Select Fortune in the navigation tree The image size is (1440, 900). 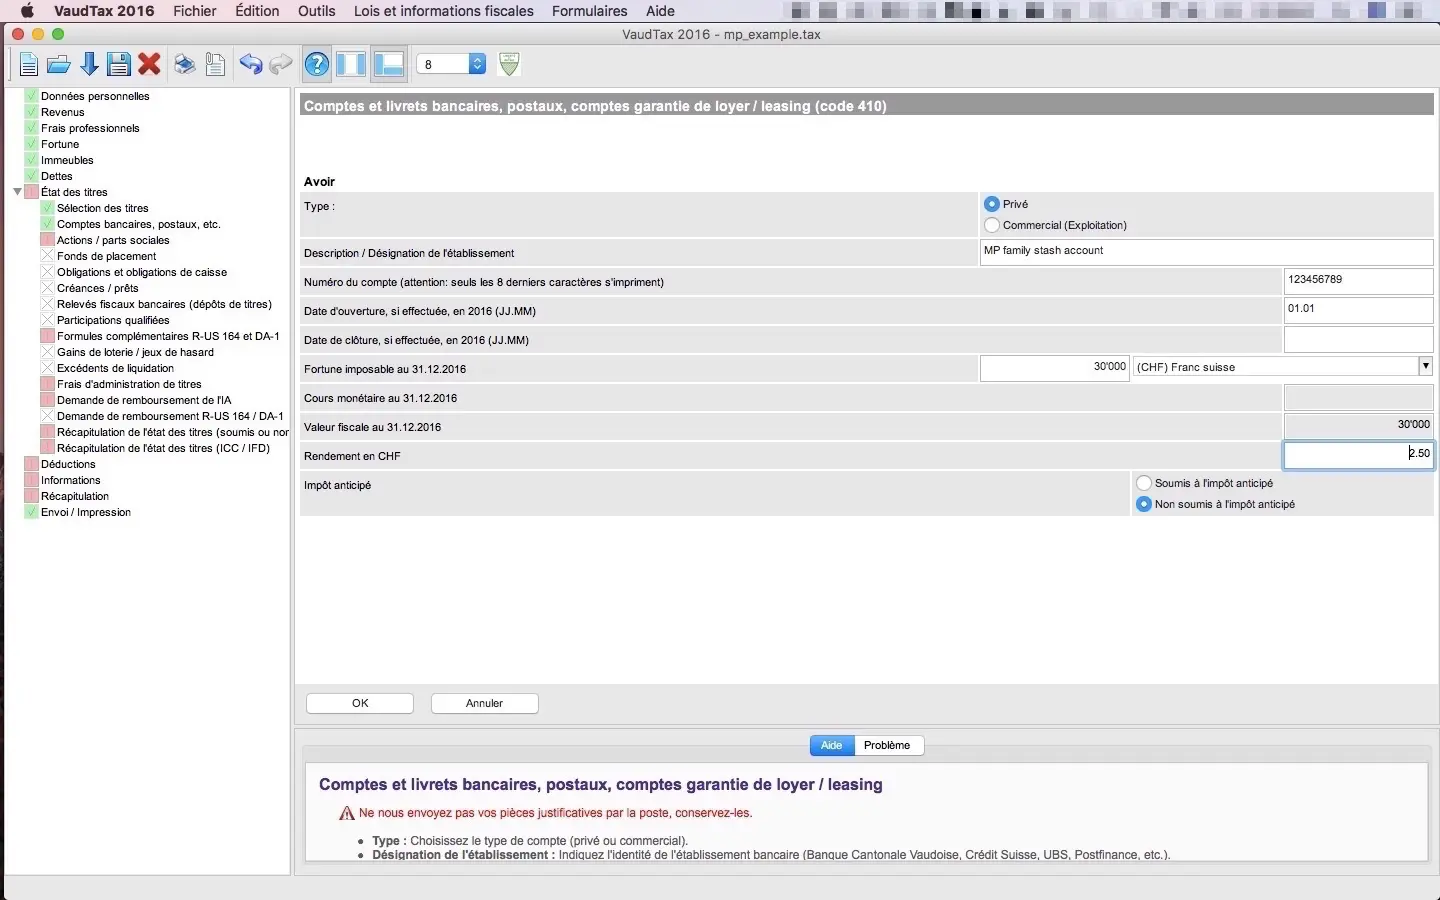60,144
